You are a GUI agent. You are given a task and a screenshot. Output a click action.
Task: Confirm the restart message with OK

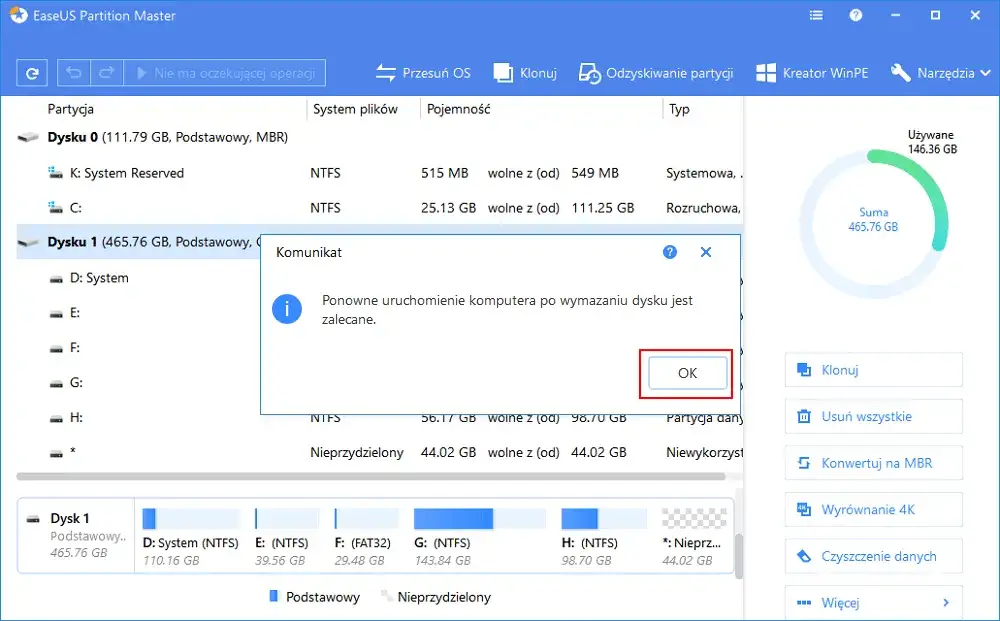coord(686,372)
